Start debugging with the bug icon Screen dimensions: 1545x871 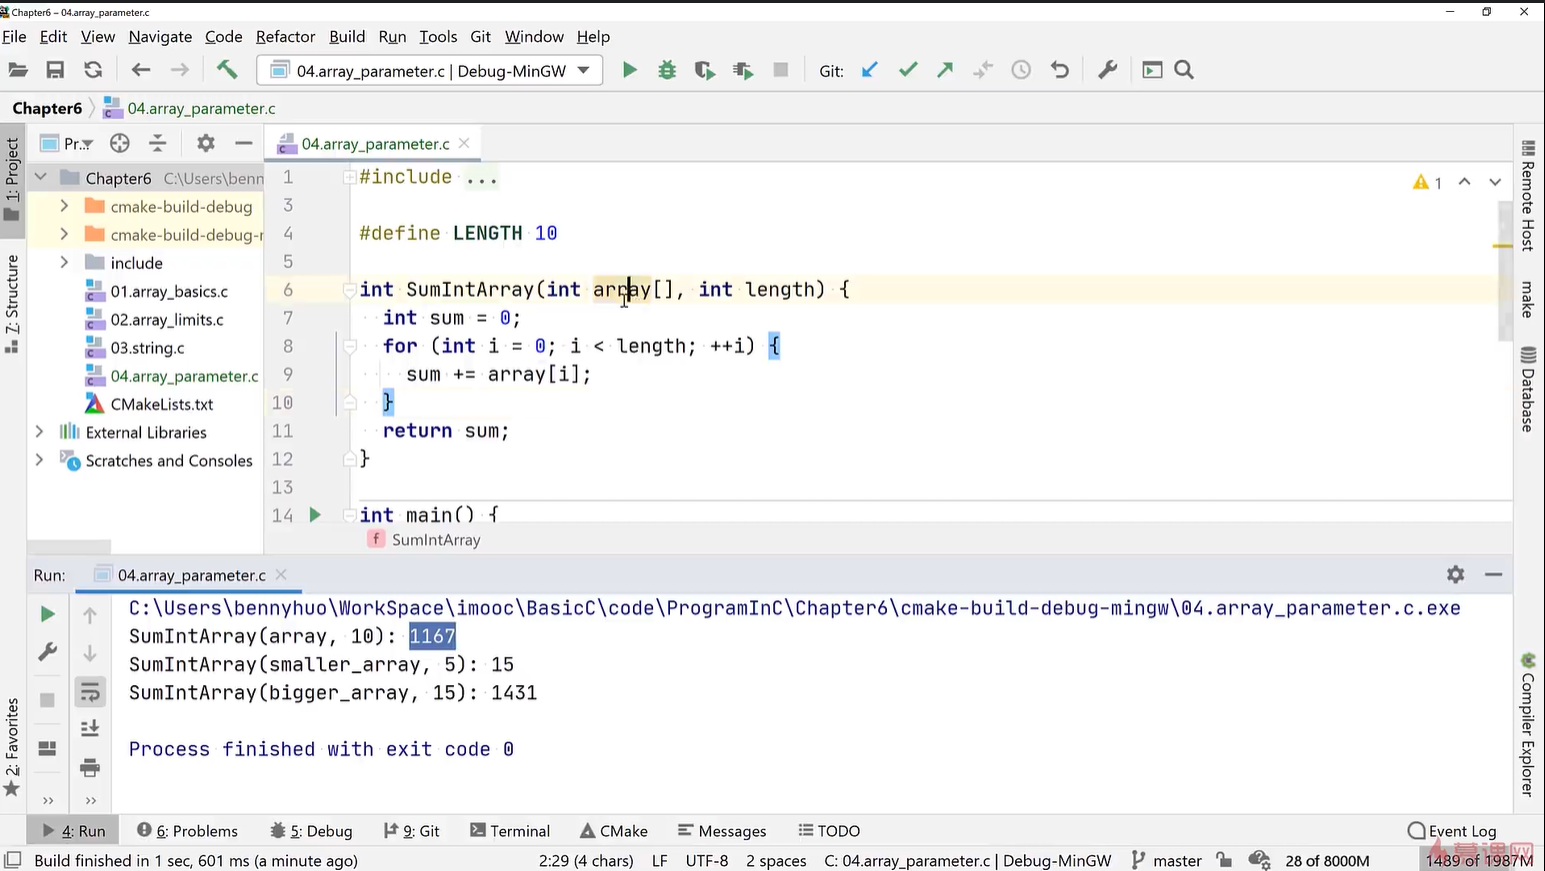667,70
